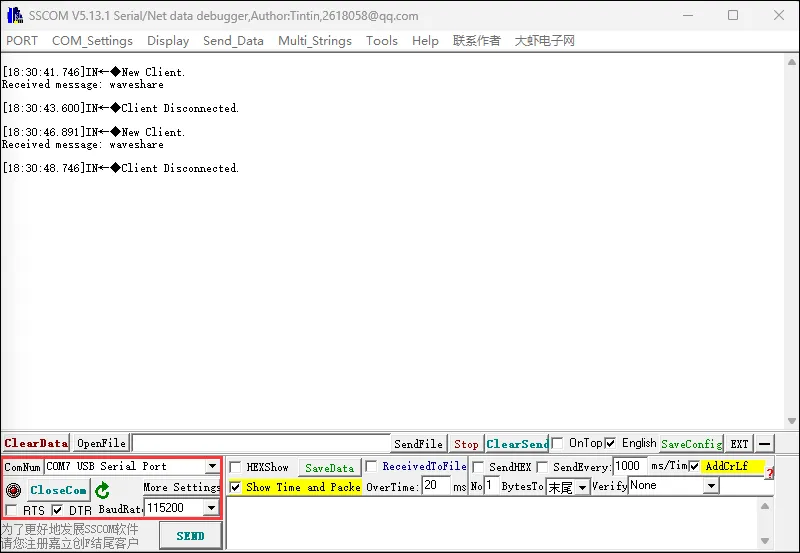Viewport: 800px width, 553px height.
Task: Uncheck the AddCrLf checkbox
Action: [694, 466]
